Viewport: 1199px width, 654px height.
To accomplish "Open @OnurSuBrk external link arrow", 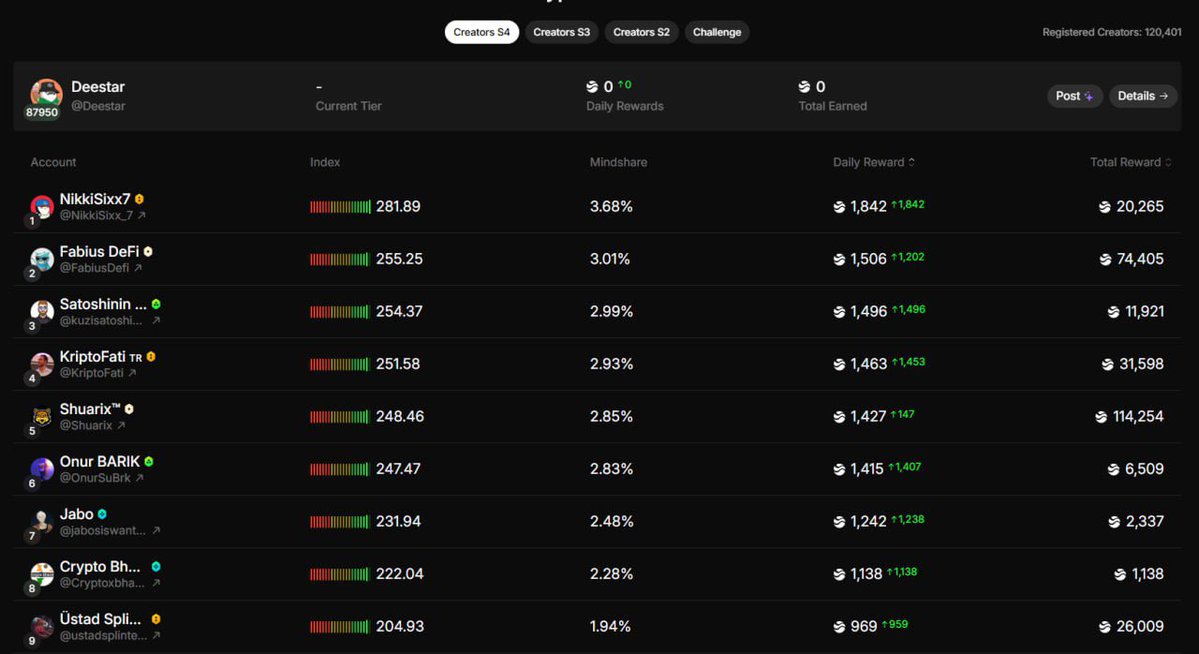I will (139, 478).
